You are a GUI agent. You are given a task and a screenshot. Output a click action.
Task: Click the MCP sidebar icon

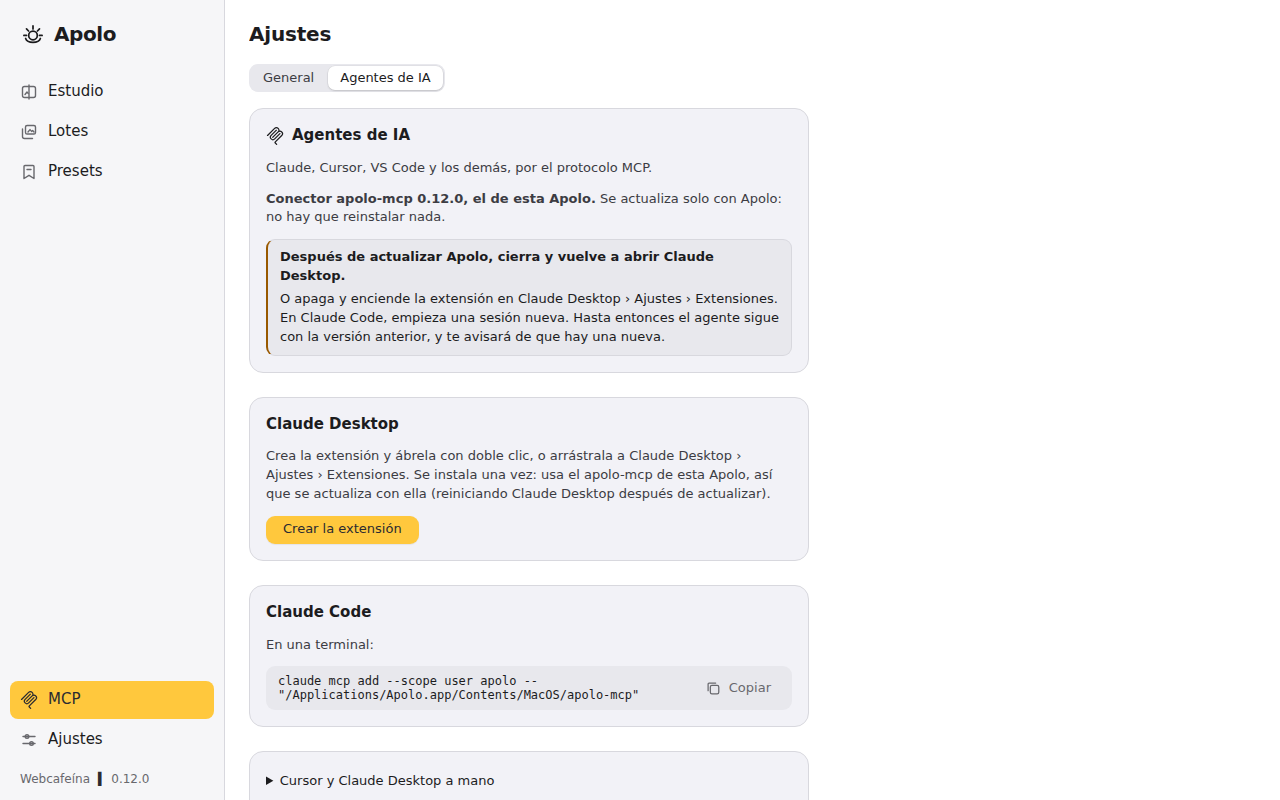(x=29, y=699)
